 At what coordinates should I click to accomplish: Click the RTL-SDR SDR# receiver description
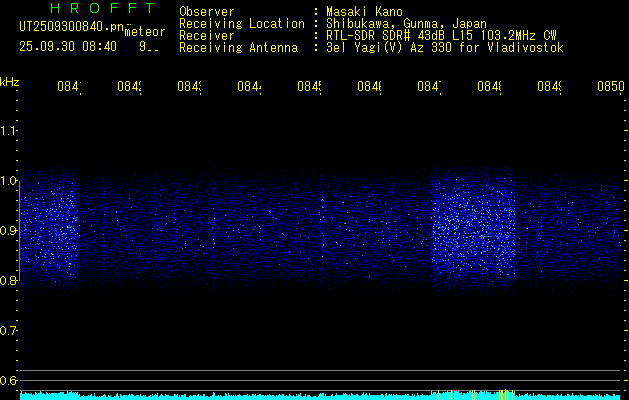(441, 36)
